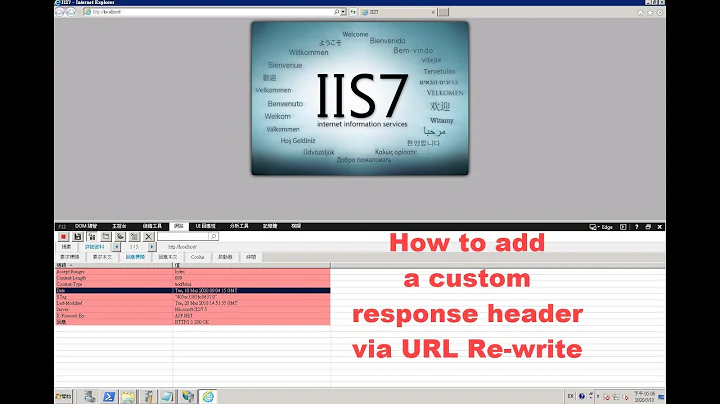Switch to the Details view button
This screenshot has width=720, height=404.
[95, 247]
